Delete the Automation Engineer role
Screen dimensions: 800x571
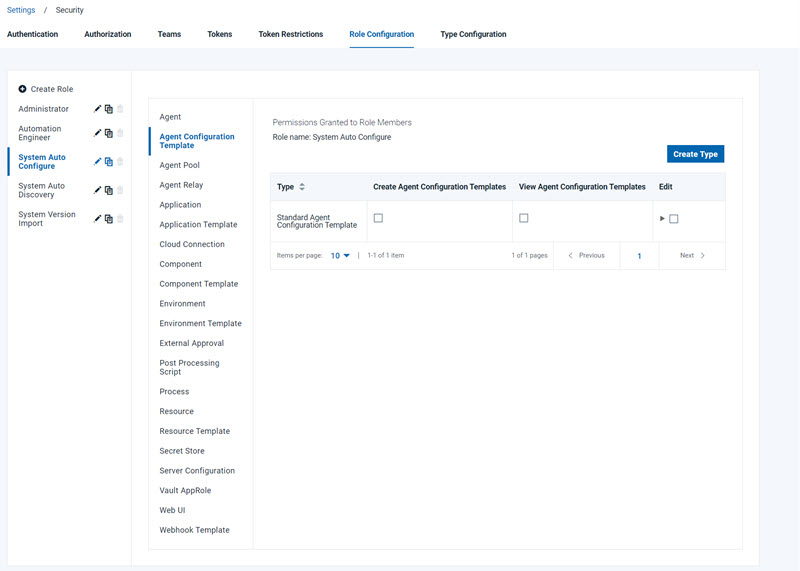[x=121, y=133]
